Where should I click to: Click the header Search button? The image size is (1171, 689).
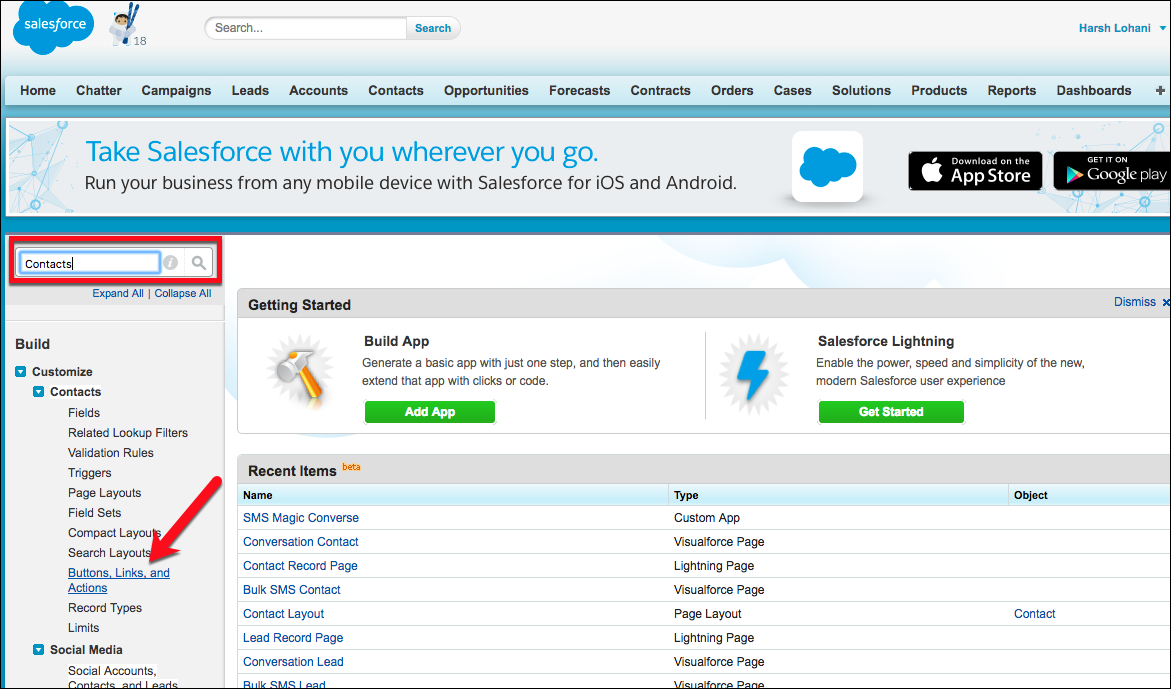(433, 28)
